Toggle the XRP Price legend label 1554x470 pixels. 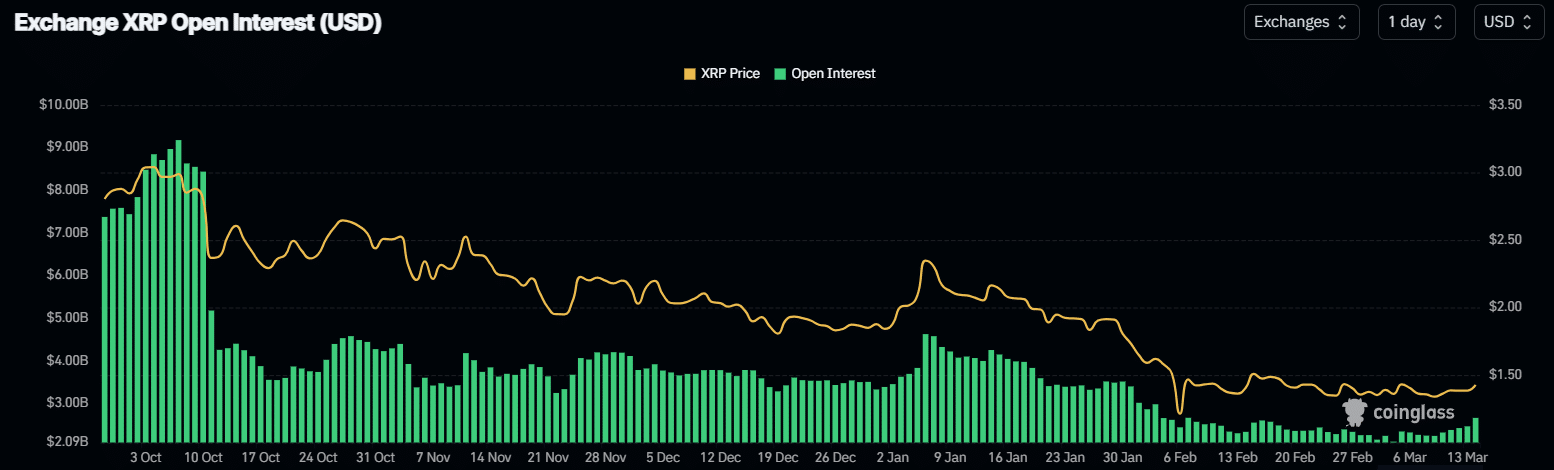[729, 74]
